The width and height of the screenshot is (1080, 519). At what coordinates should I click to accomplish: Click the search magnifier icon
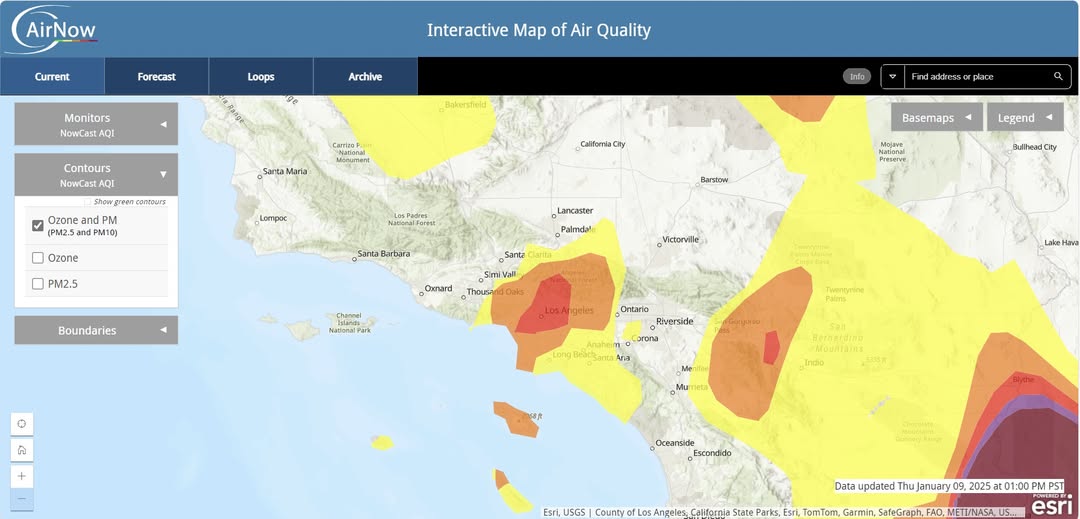[1058, 77]
